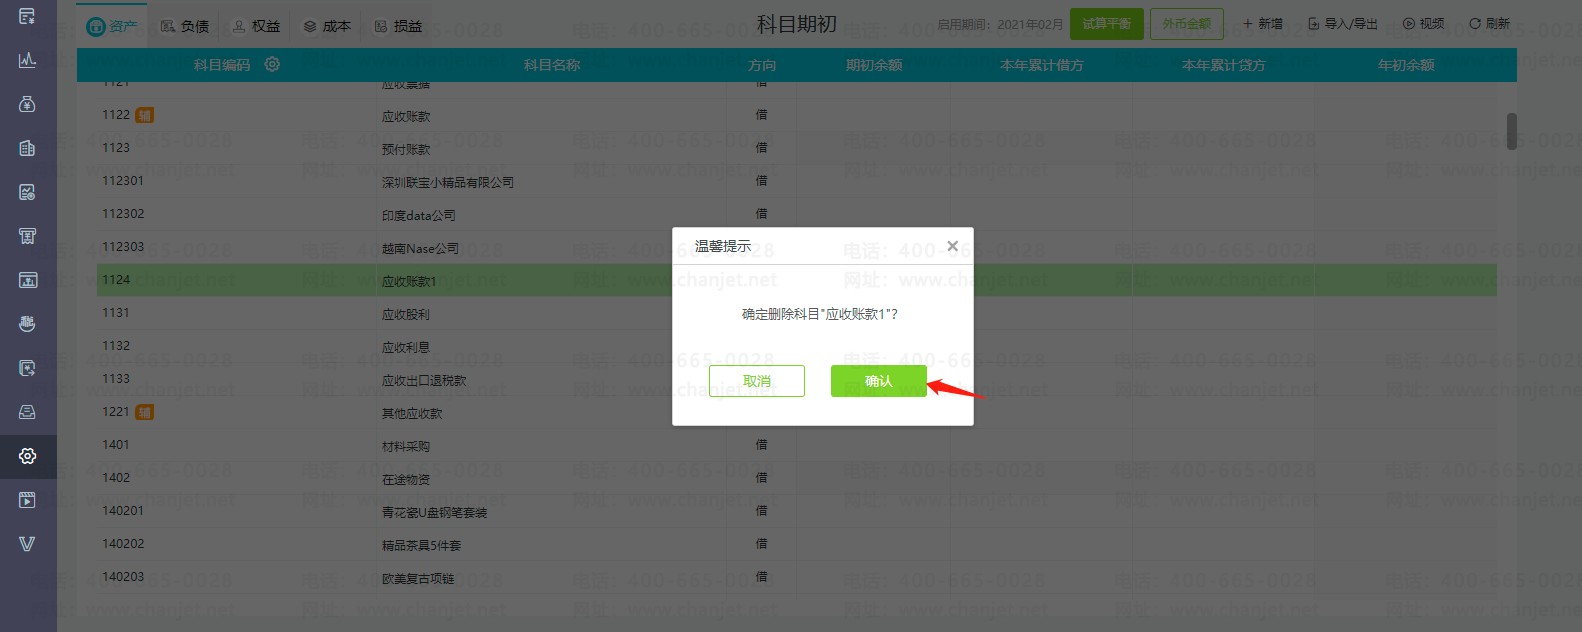Click the 启用期间: 2021年02月 label
The width and height of the screenshot is (1582, 632).
point(1000,24)
